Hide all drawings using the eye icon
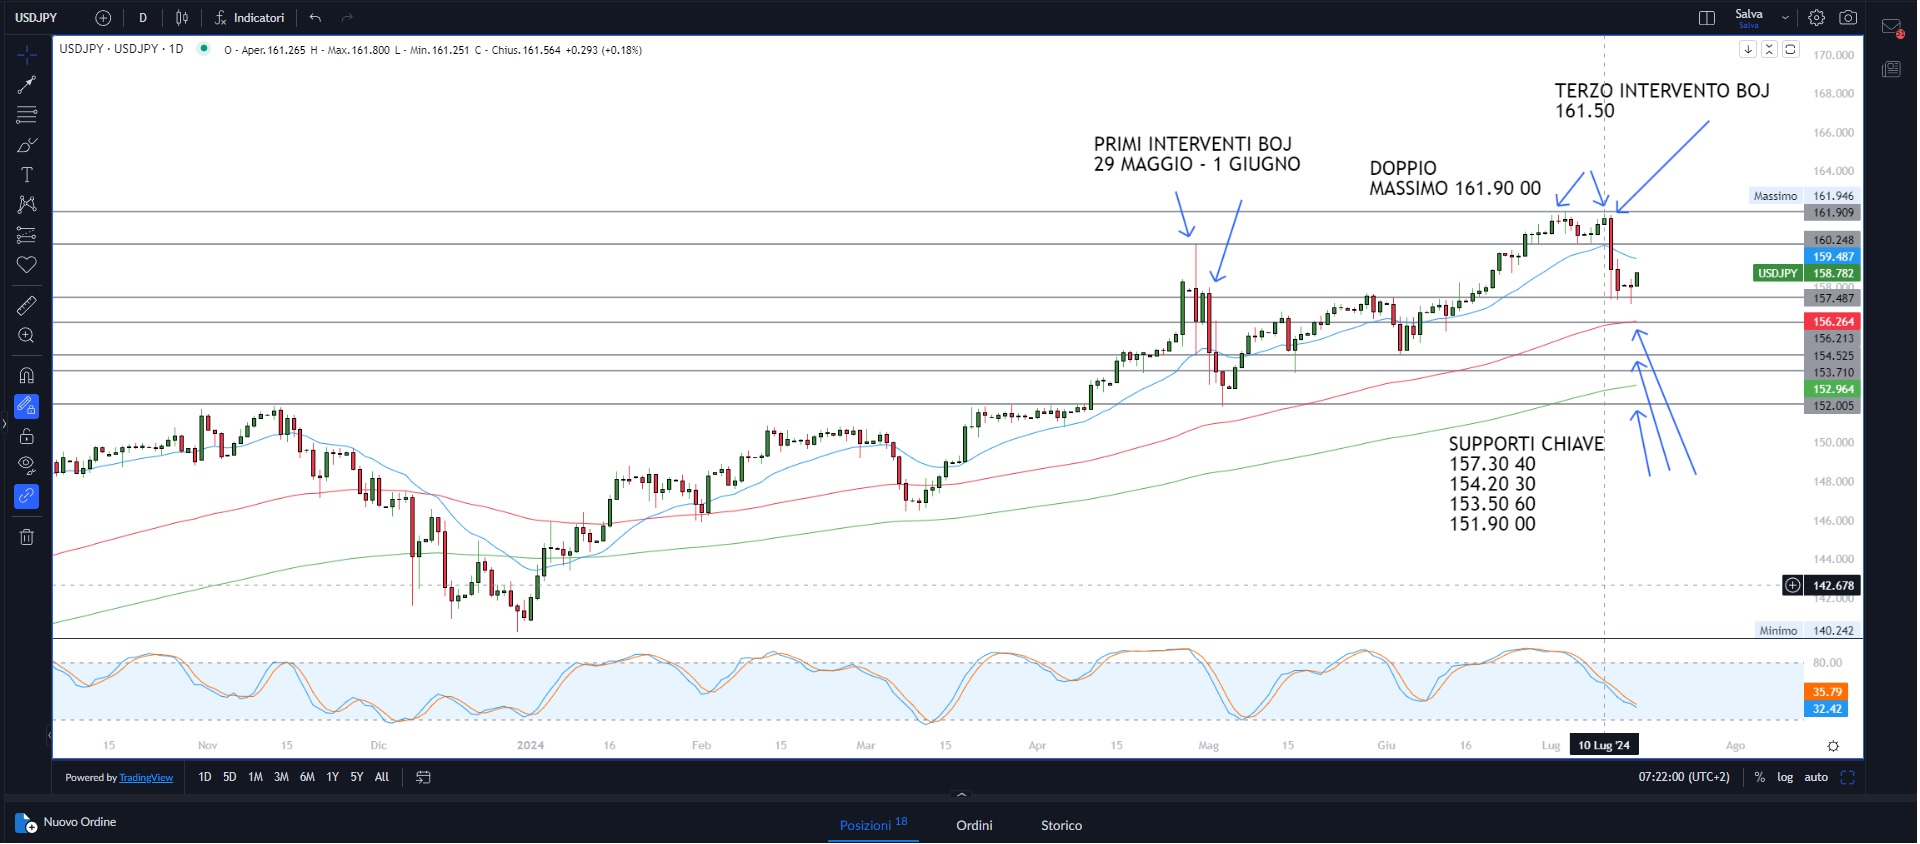 coord(27,465)
